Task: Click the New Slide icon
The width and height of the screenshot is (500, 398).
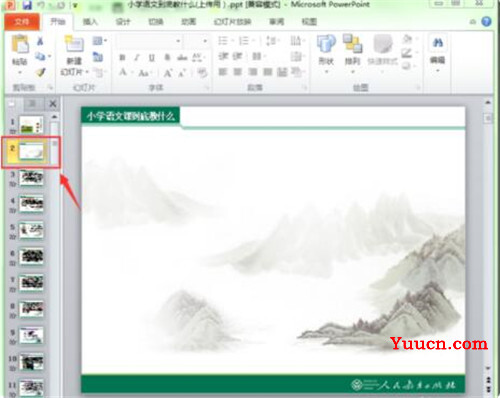Action: (x=74, y=44)
